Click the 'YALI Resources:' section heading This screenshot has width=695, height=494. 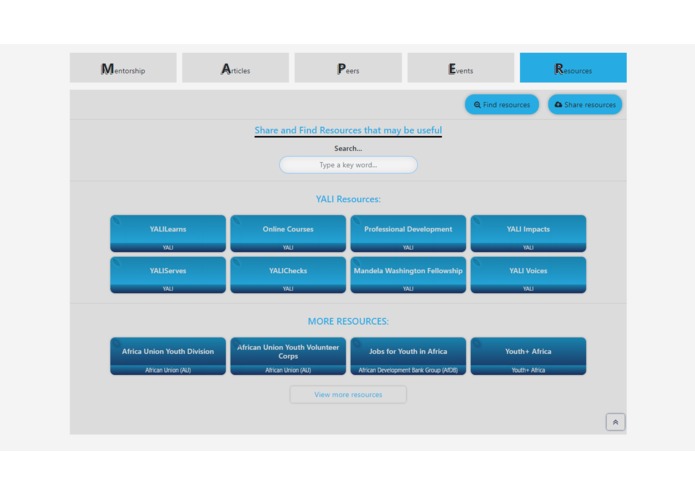click(x=348, y=199)
